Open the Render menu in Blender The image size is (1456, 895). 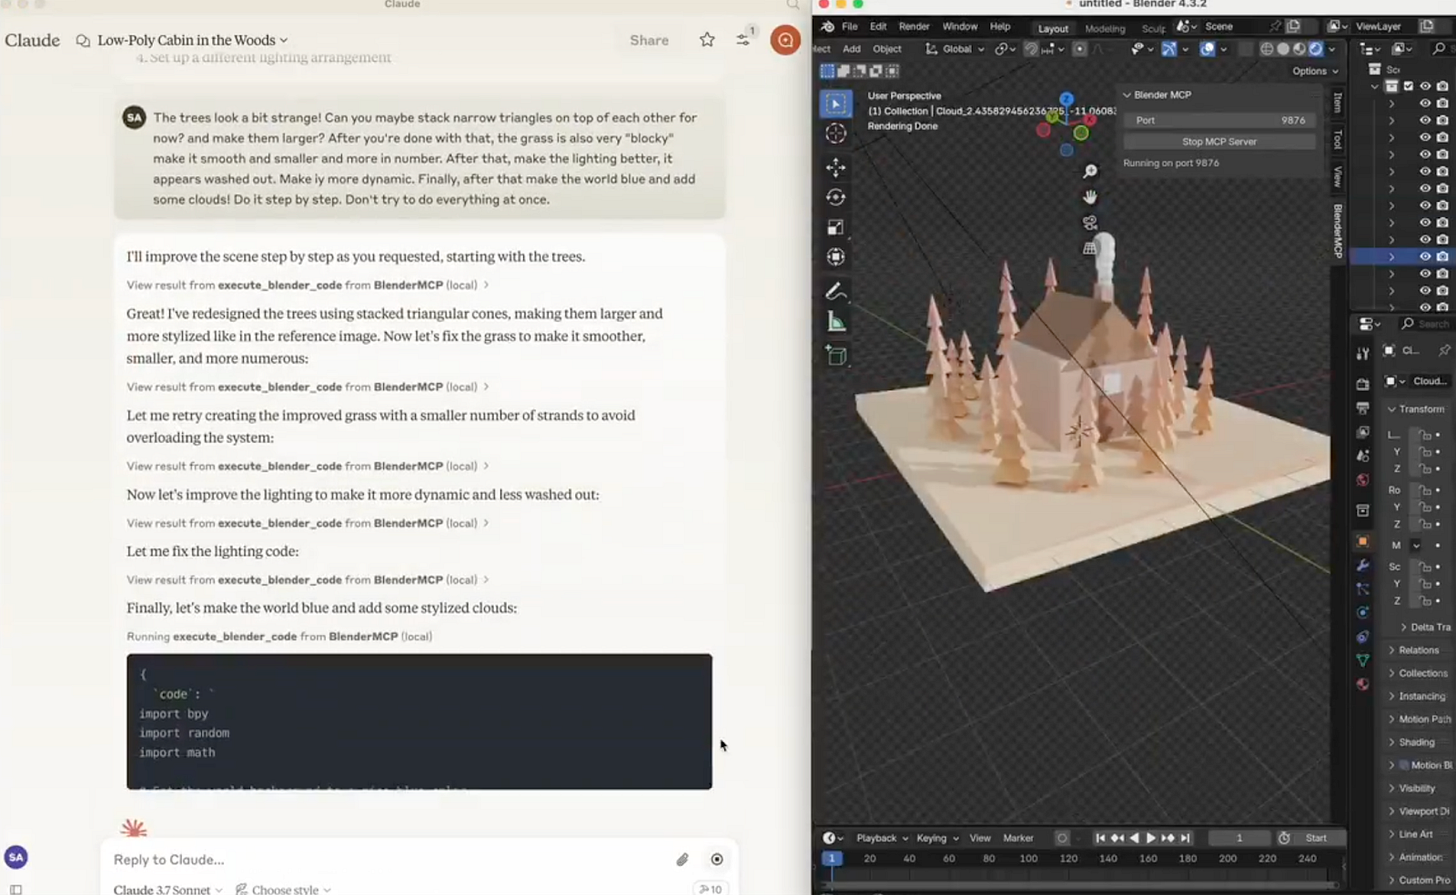[913, 27]
